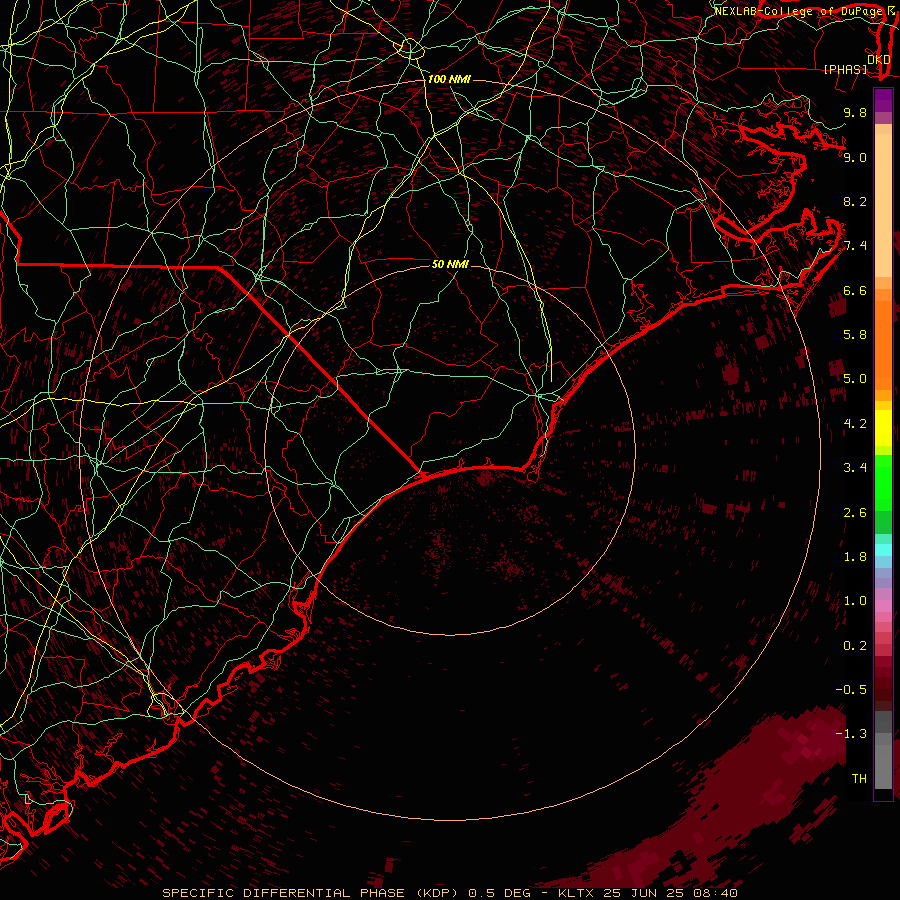
Task: Click the DKD label above the color scale
Action: (x=878, y=59)
